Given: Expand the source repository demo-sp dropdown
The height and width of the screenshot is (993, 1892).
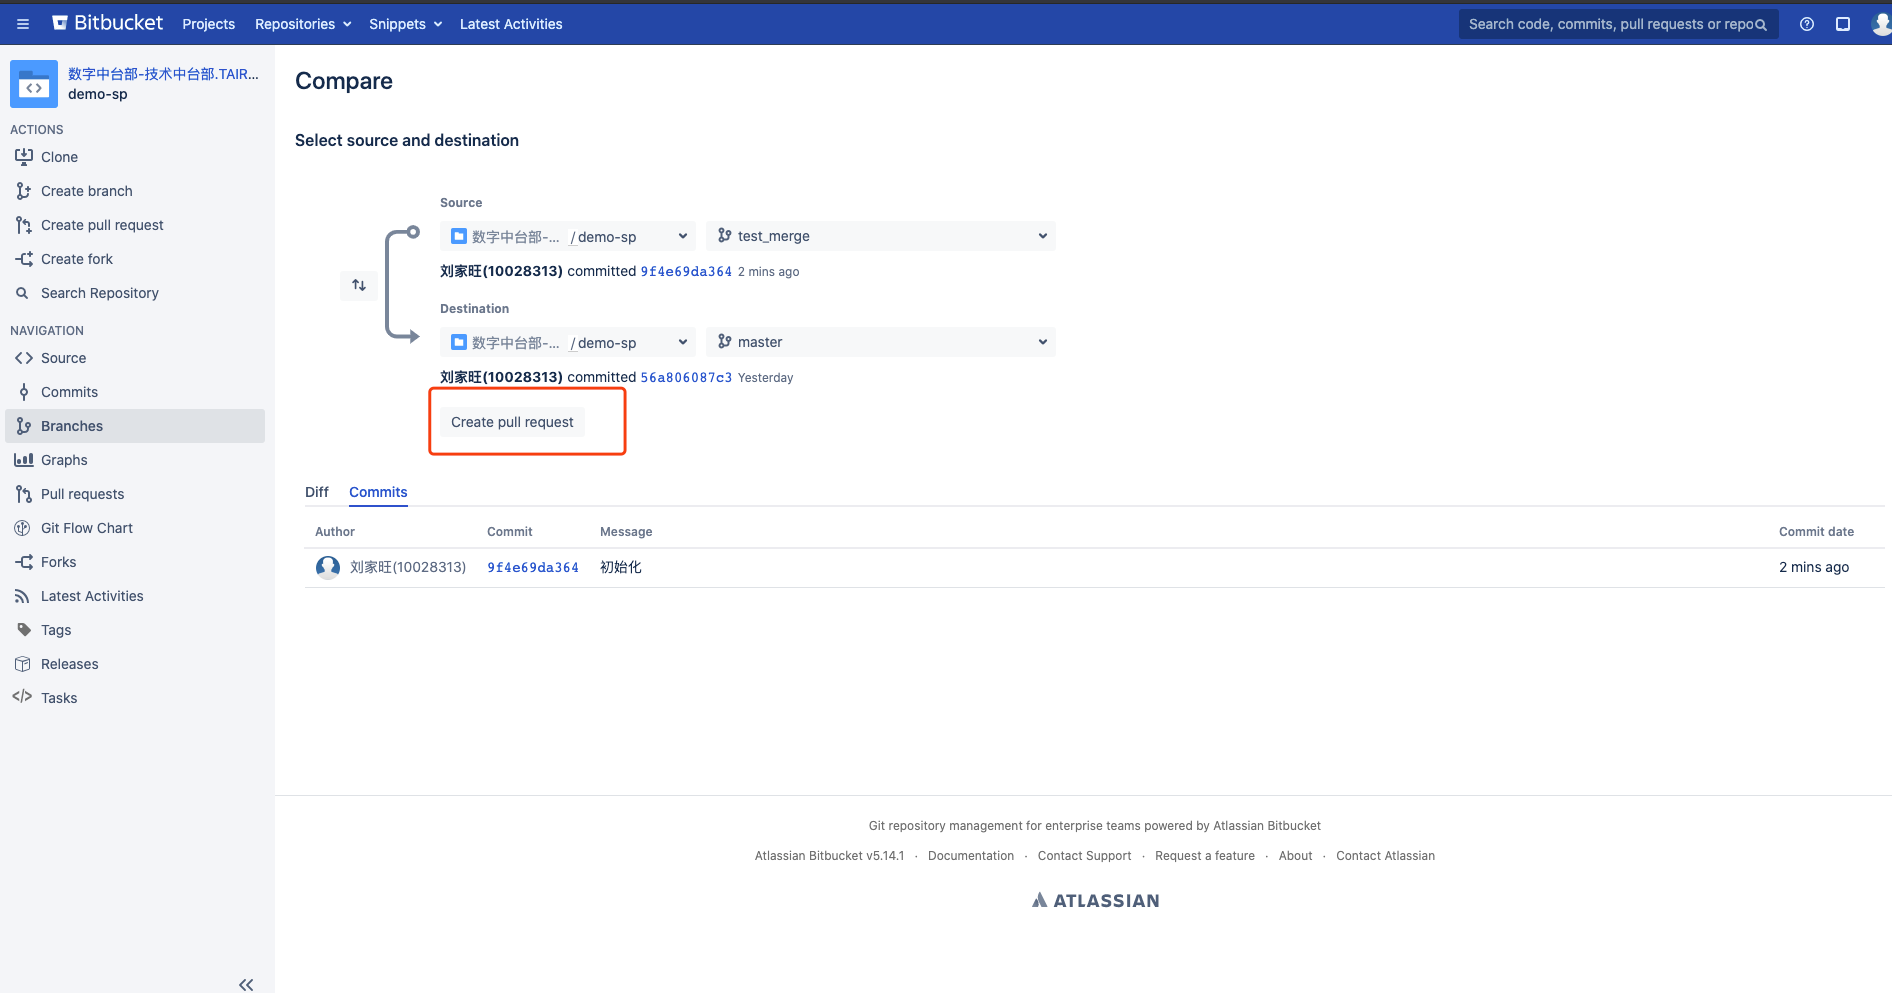Looking at the screenshot, I should click(567, 236).
